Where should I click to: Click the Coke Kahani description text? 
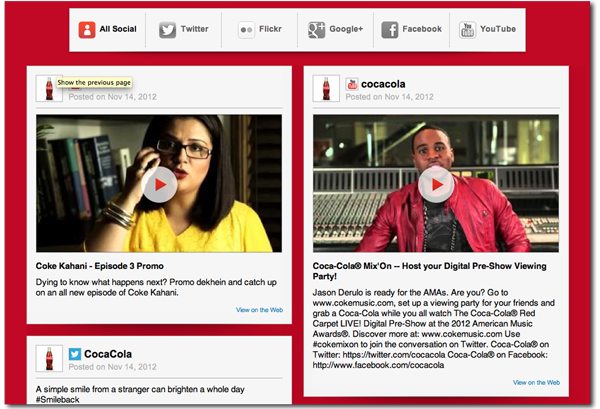(156, 287)
